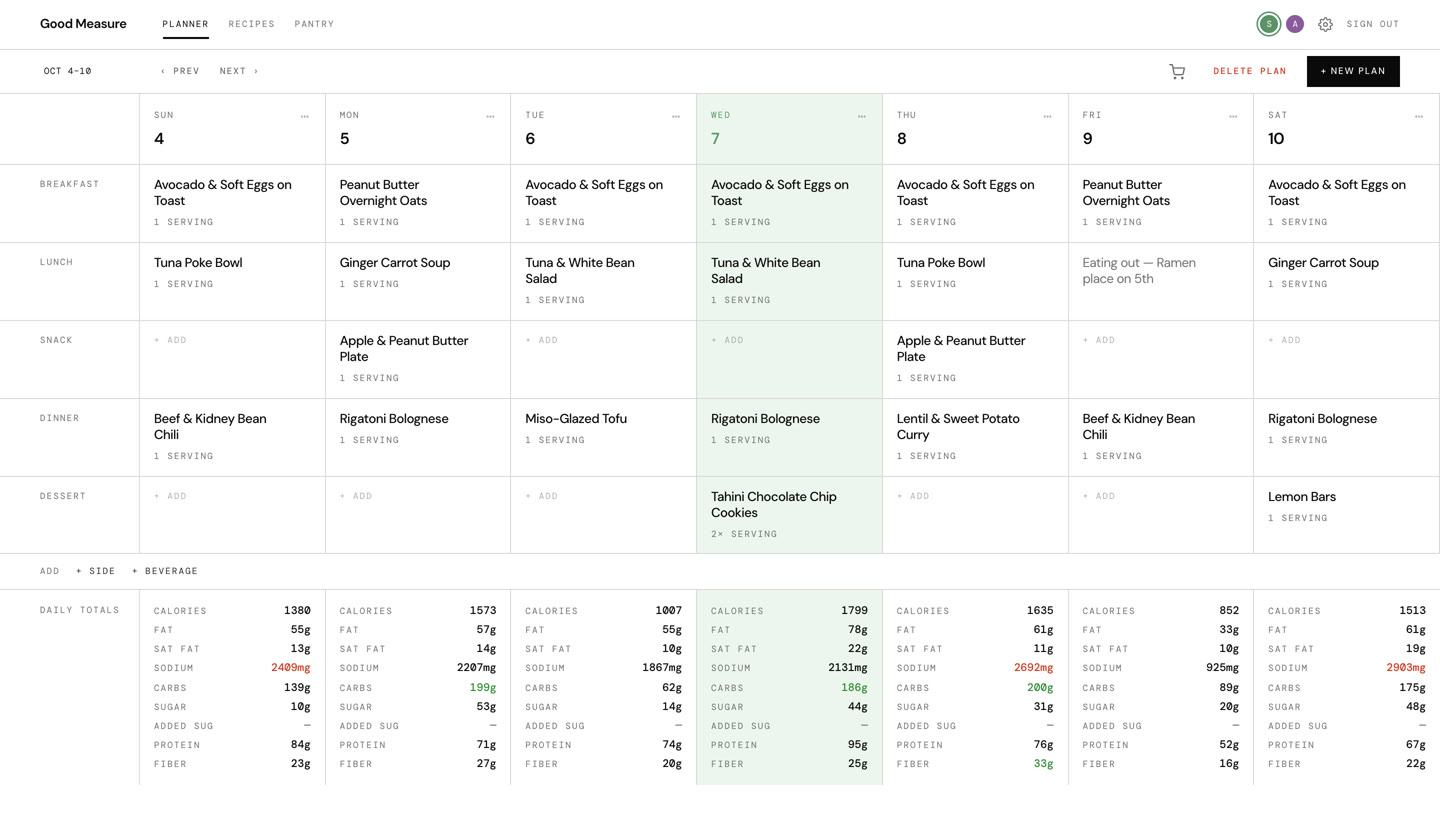Click Saturday's red sodium value 2903mg
This screenshot has width=1440, height=817.
click(x=1405, y=668)
